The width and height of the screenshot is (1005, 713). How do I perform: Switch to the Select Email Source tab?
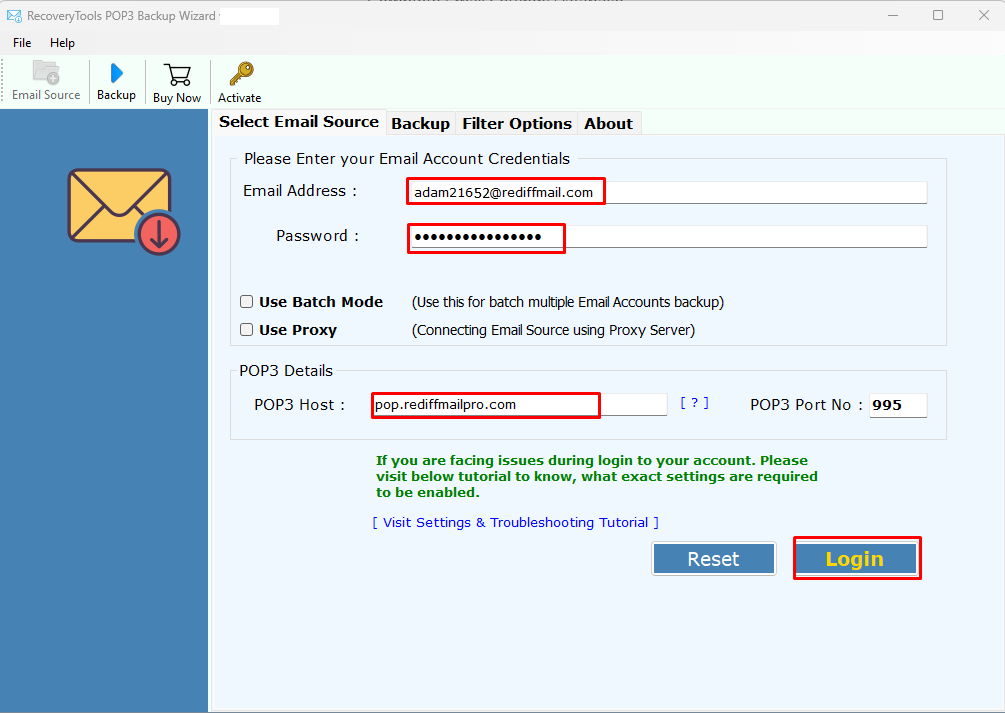pos(299,122)
